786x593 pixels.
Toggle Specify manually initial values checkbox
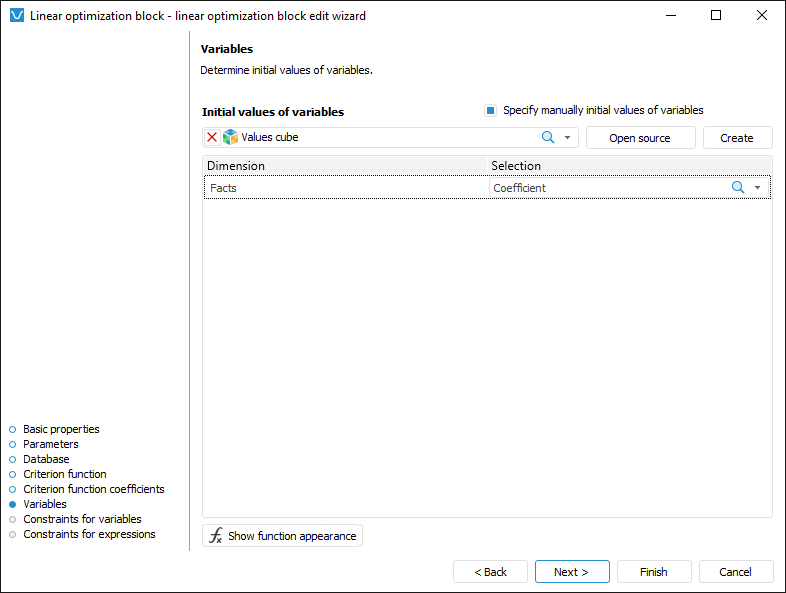pos(490,111)
